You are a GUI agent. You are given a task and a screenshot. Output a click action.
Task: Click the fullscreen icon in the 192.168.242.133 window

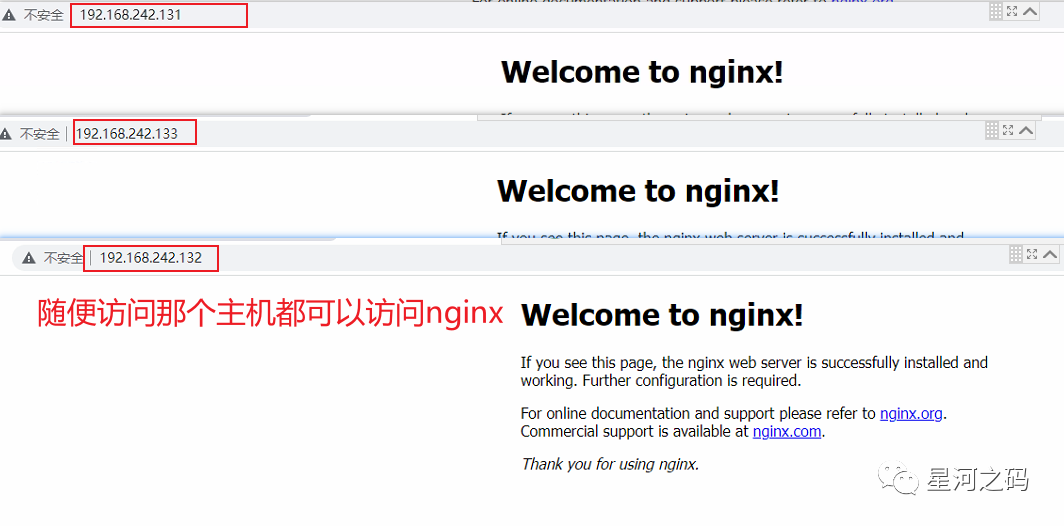tap(1008, 130)
